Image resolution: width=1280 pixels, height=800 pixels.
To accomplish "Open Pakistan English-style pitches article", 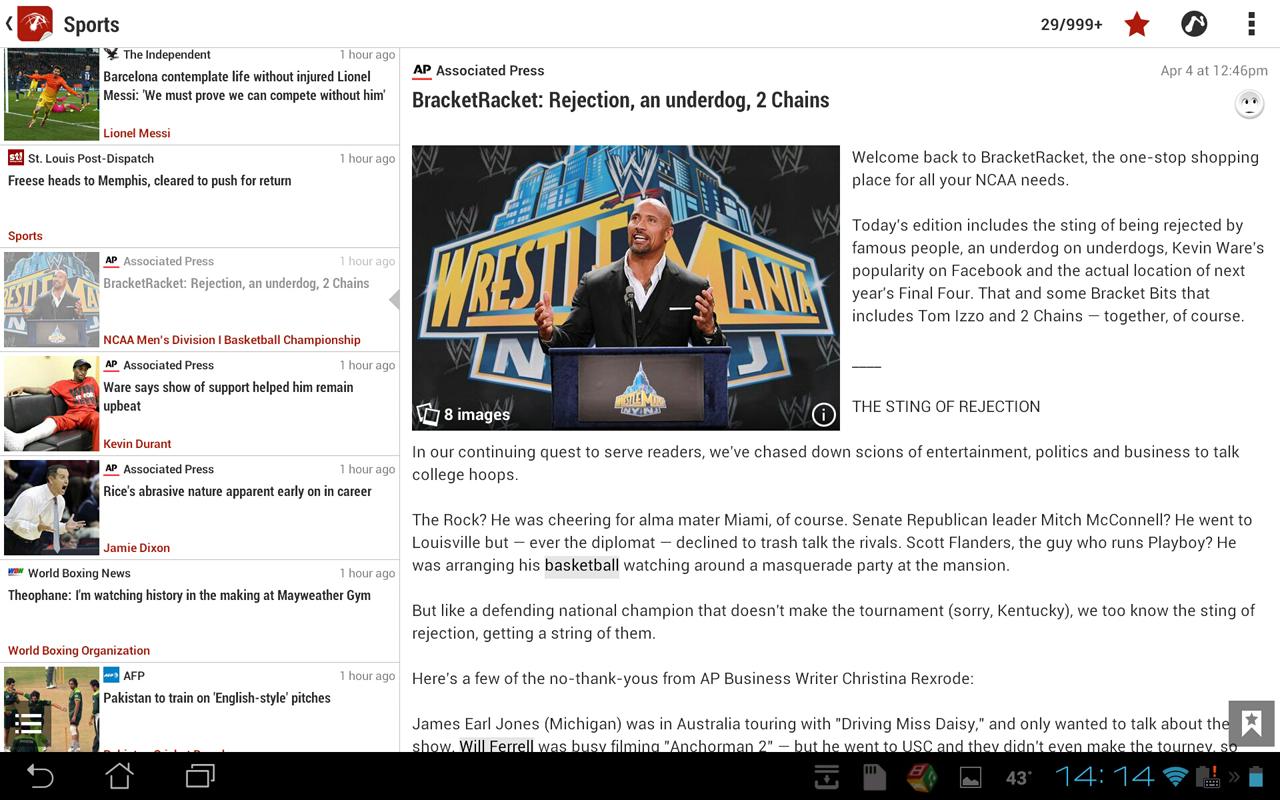I will click(200, 708).
